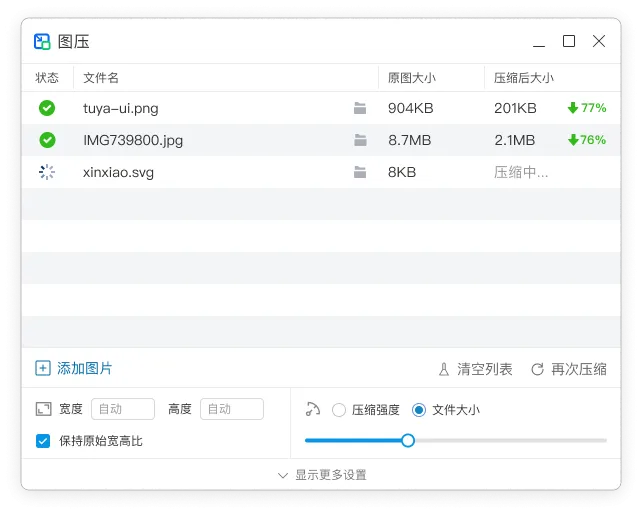642x514 pixels.
Task: Click the 宽度 input field
Action: point(123,409)
